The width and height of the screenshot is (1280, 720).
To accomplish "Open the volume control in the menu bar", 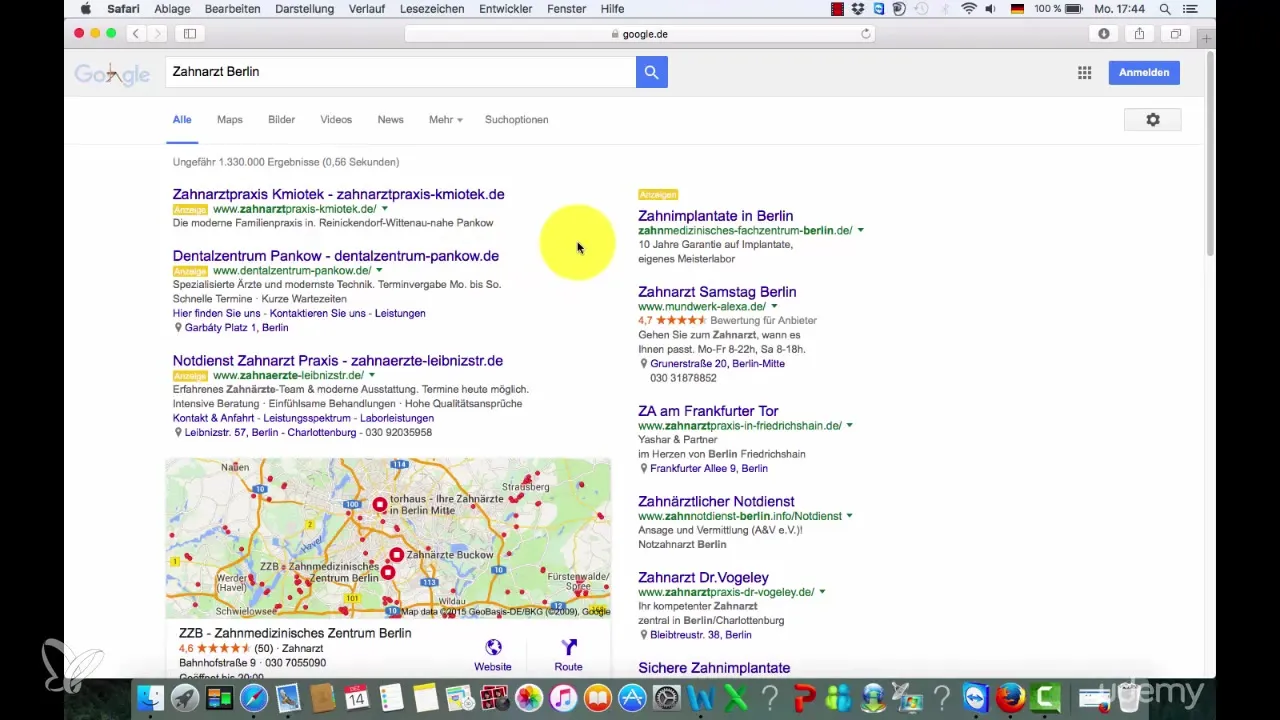I will pyautogui.click(x=991, y=8).
